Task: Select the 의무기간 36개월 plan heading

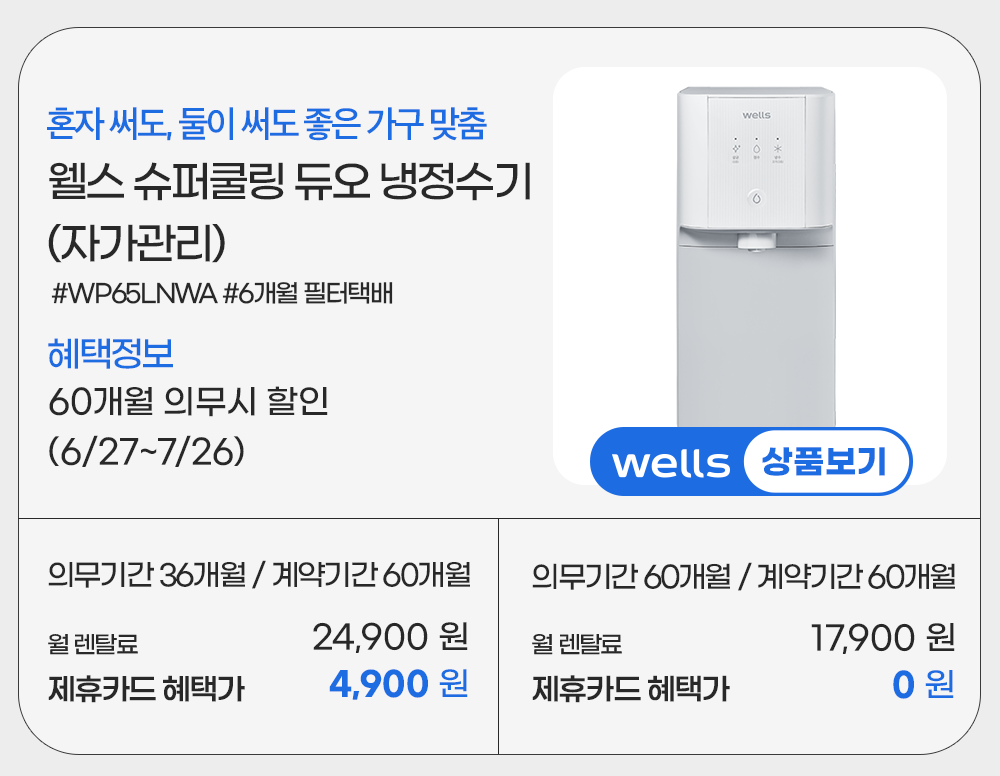Action: tap(259, 576)
